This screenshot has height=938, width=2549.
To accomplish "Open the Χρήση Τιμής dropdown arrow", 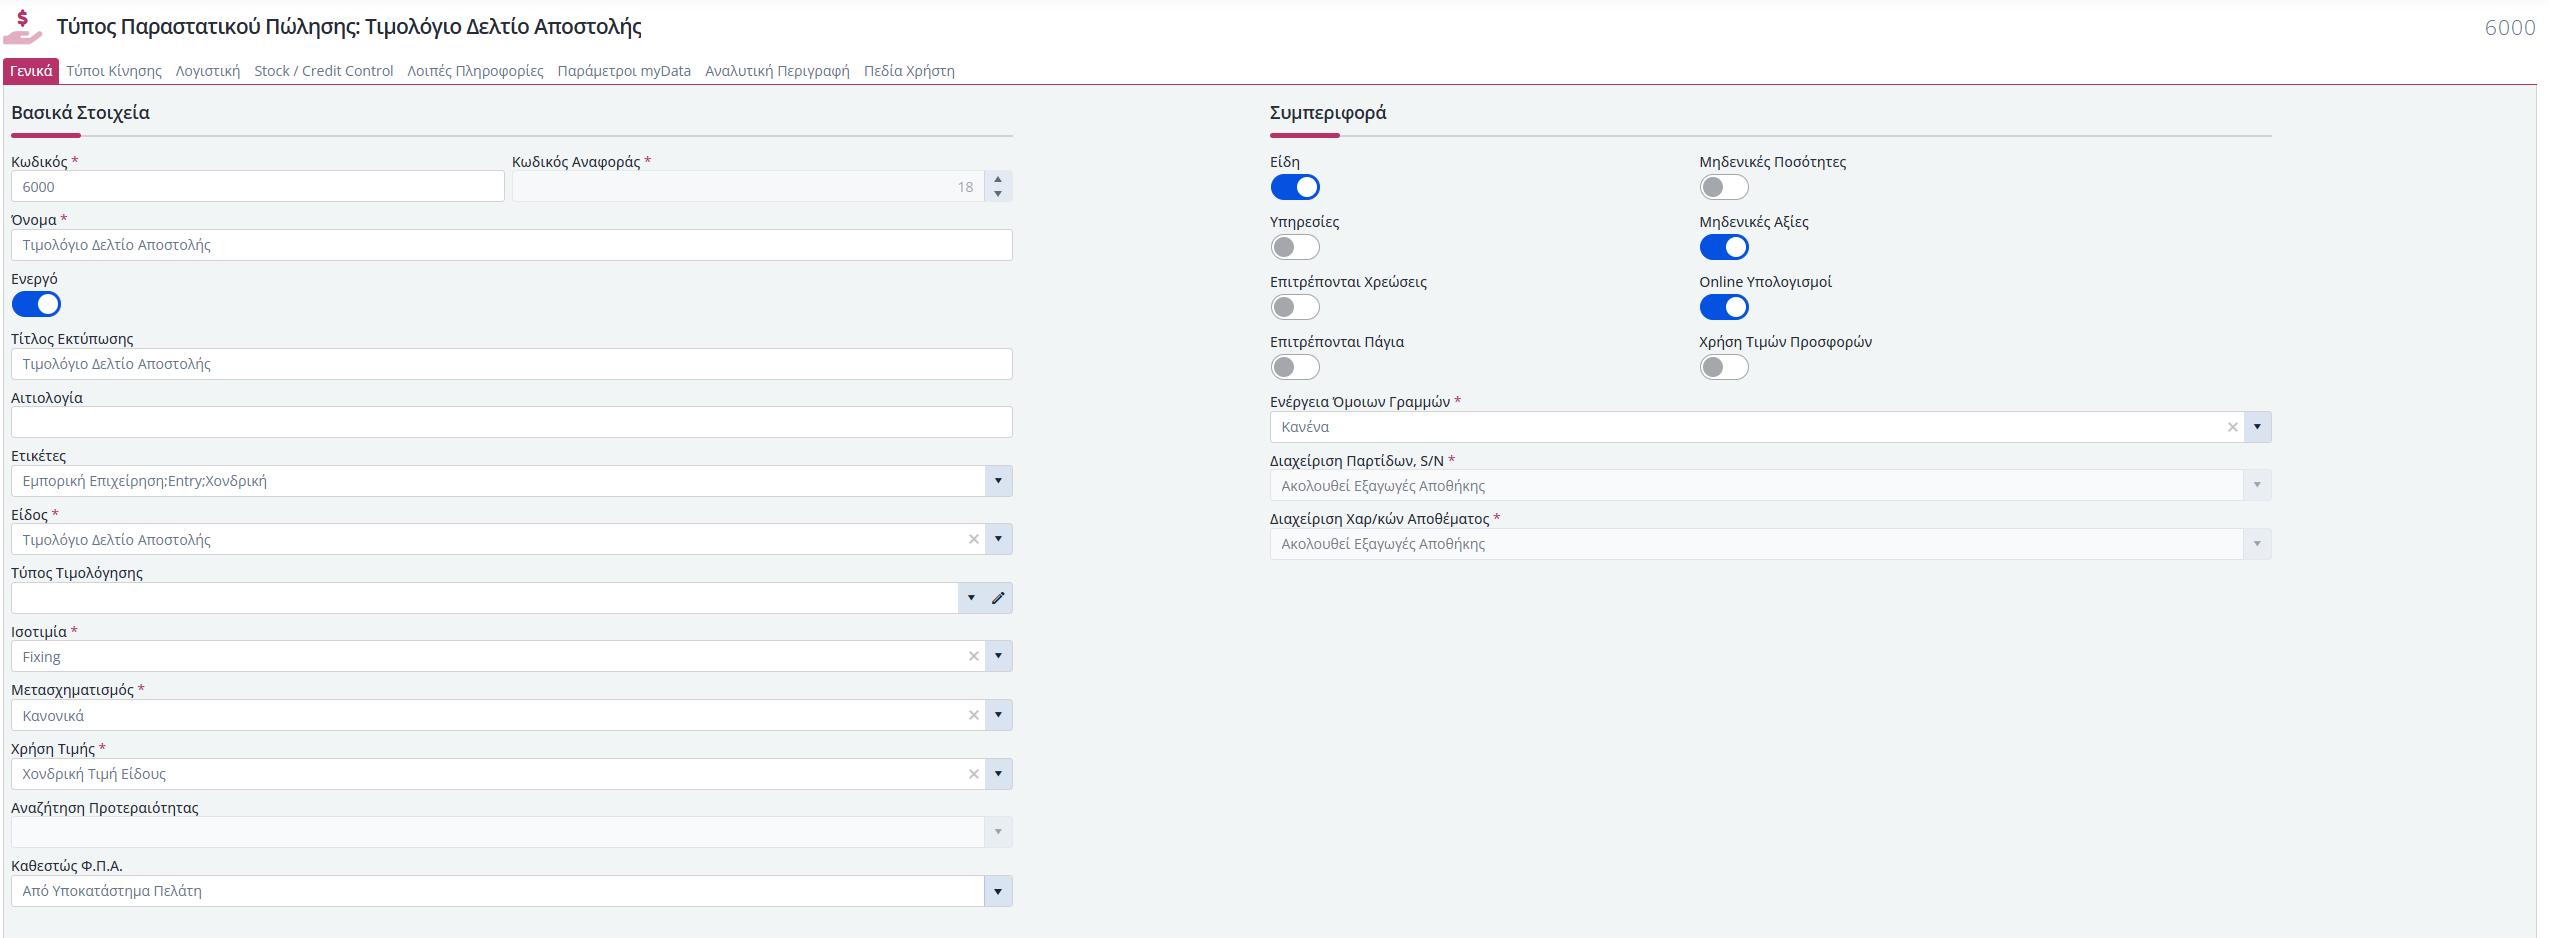I will [998, 774].
